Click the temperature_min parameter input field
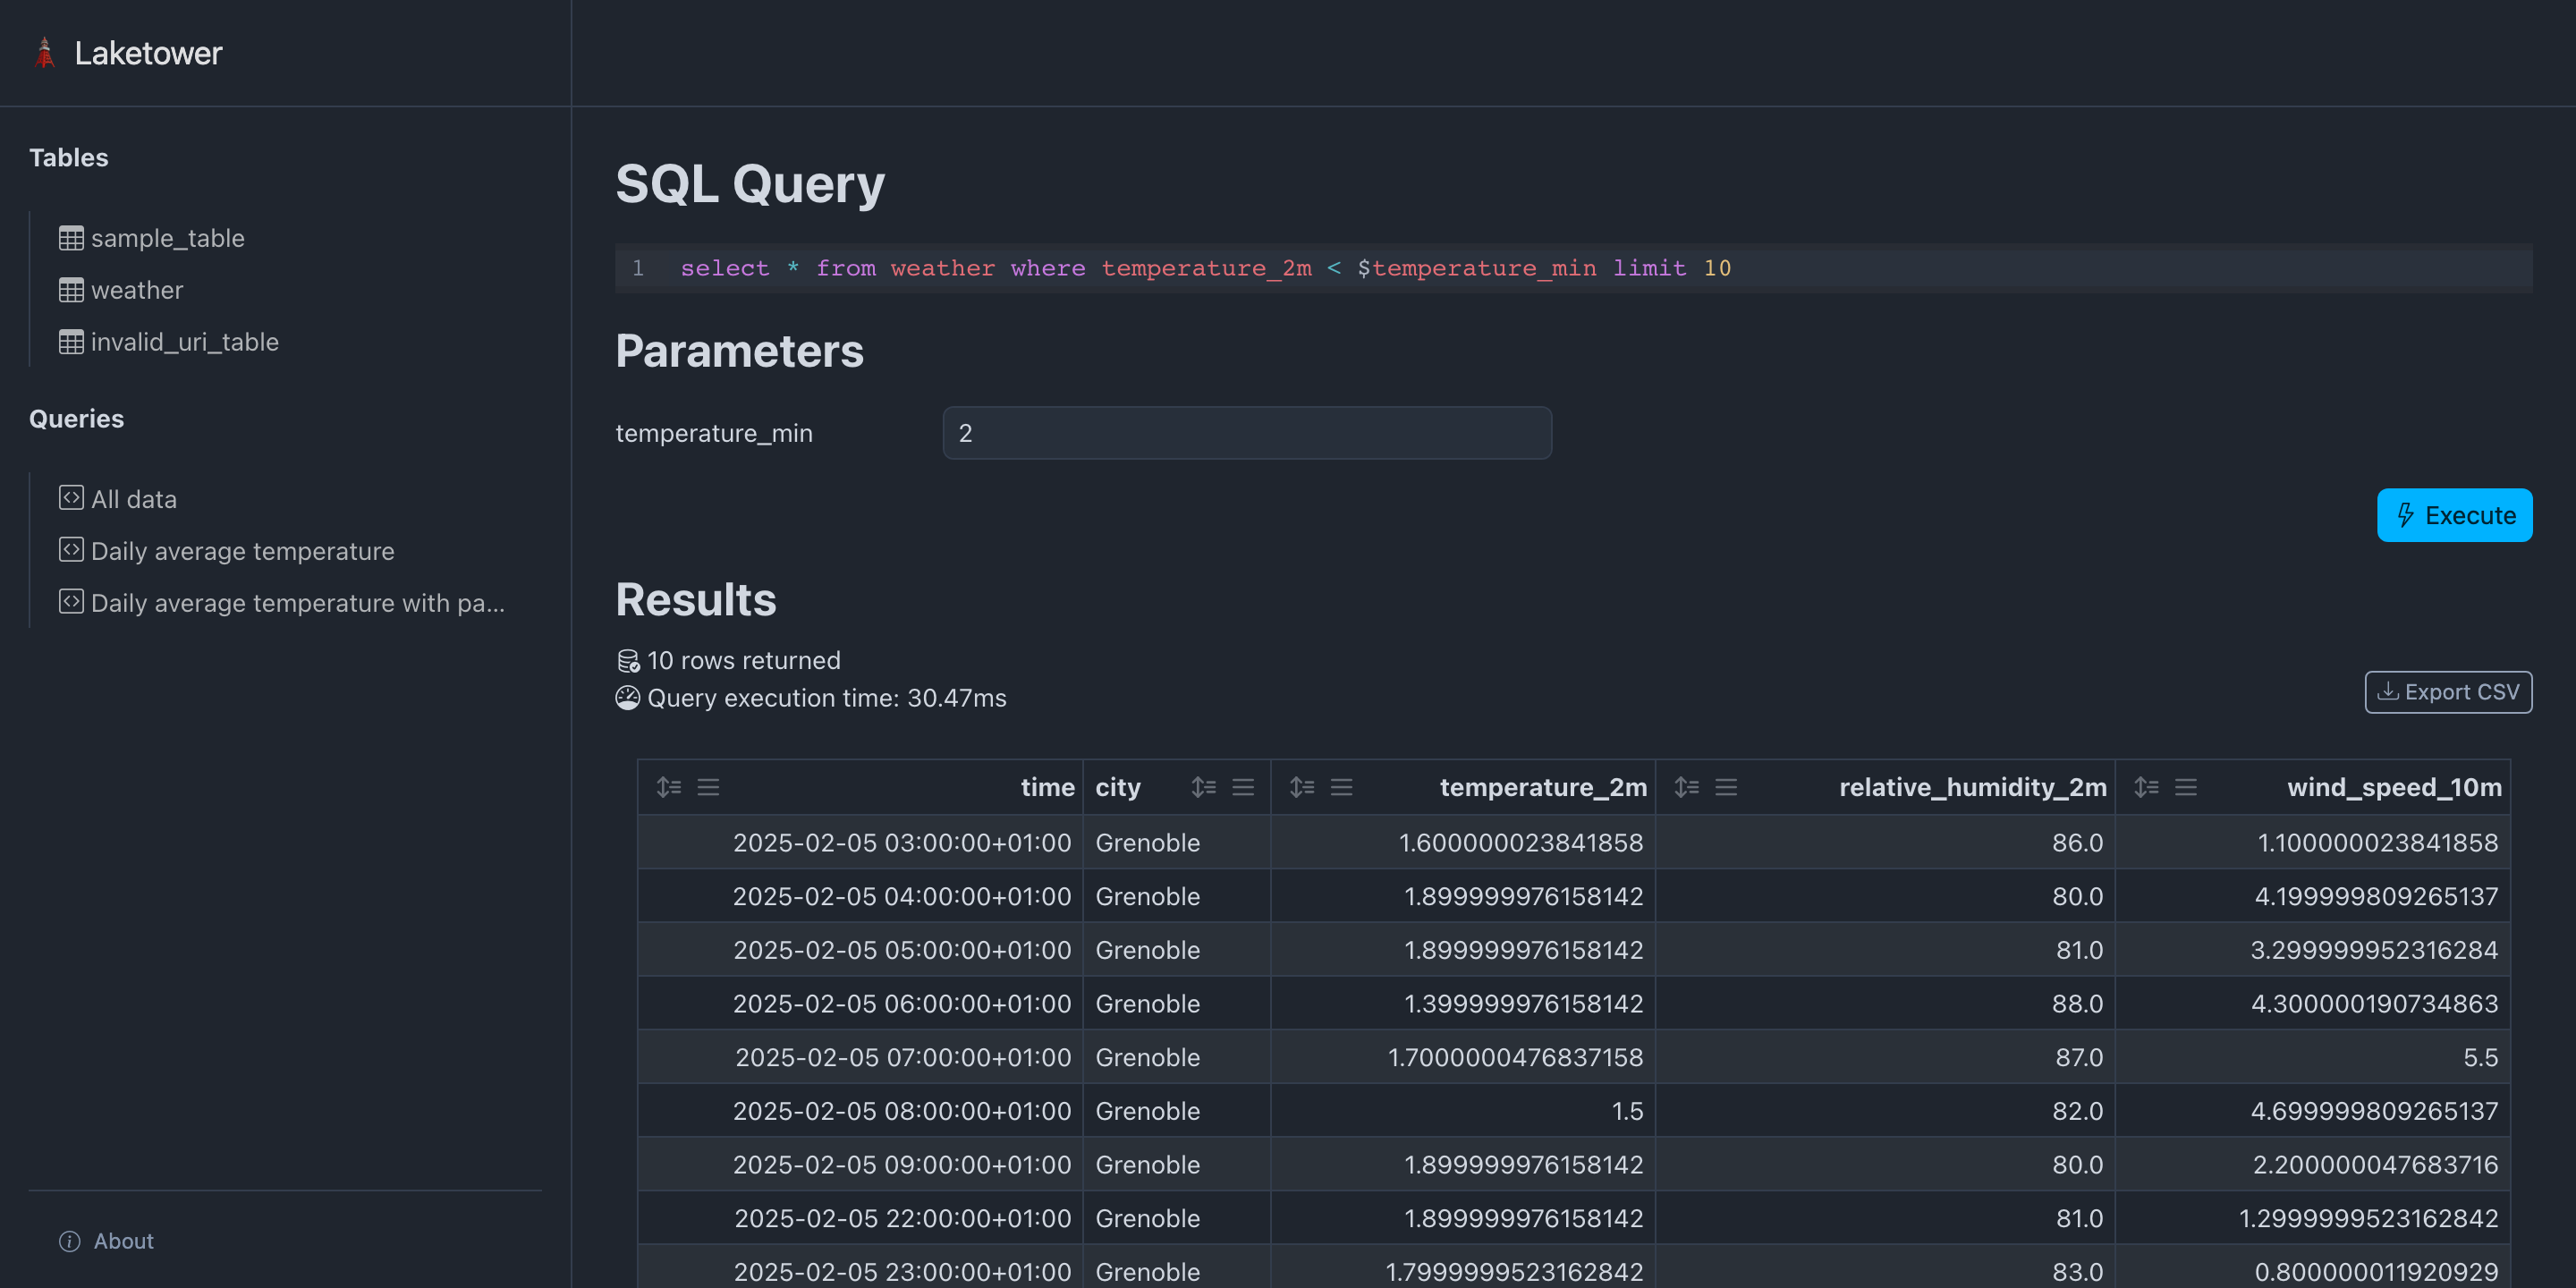Screen dimensions: 2576x1288 [1246, 432]
